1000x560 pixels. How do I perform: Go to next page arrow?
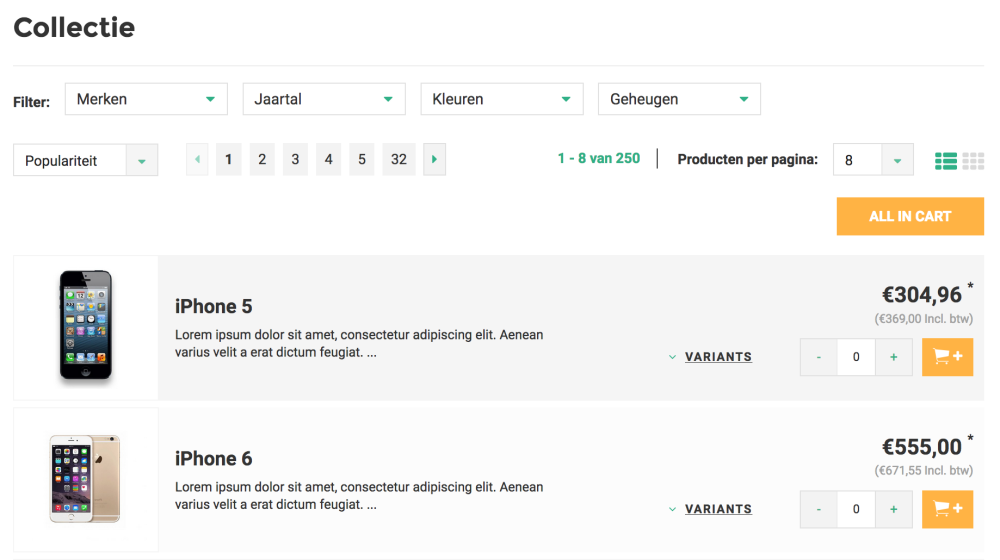click(x=434, y=159)
